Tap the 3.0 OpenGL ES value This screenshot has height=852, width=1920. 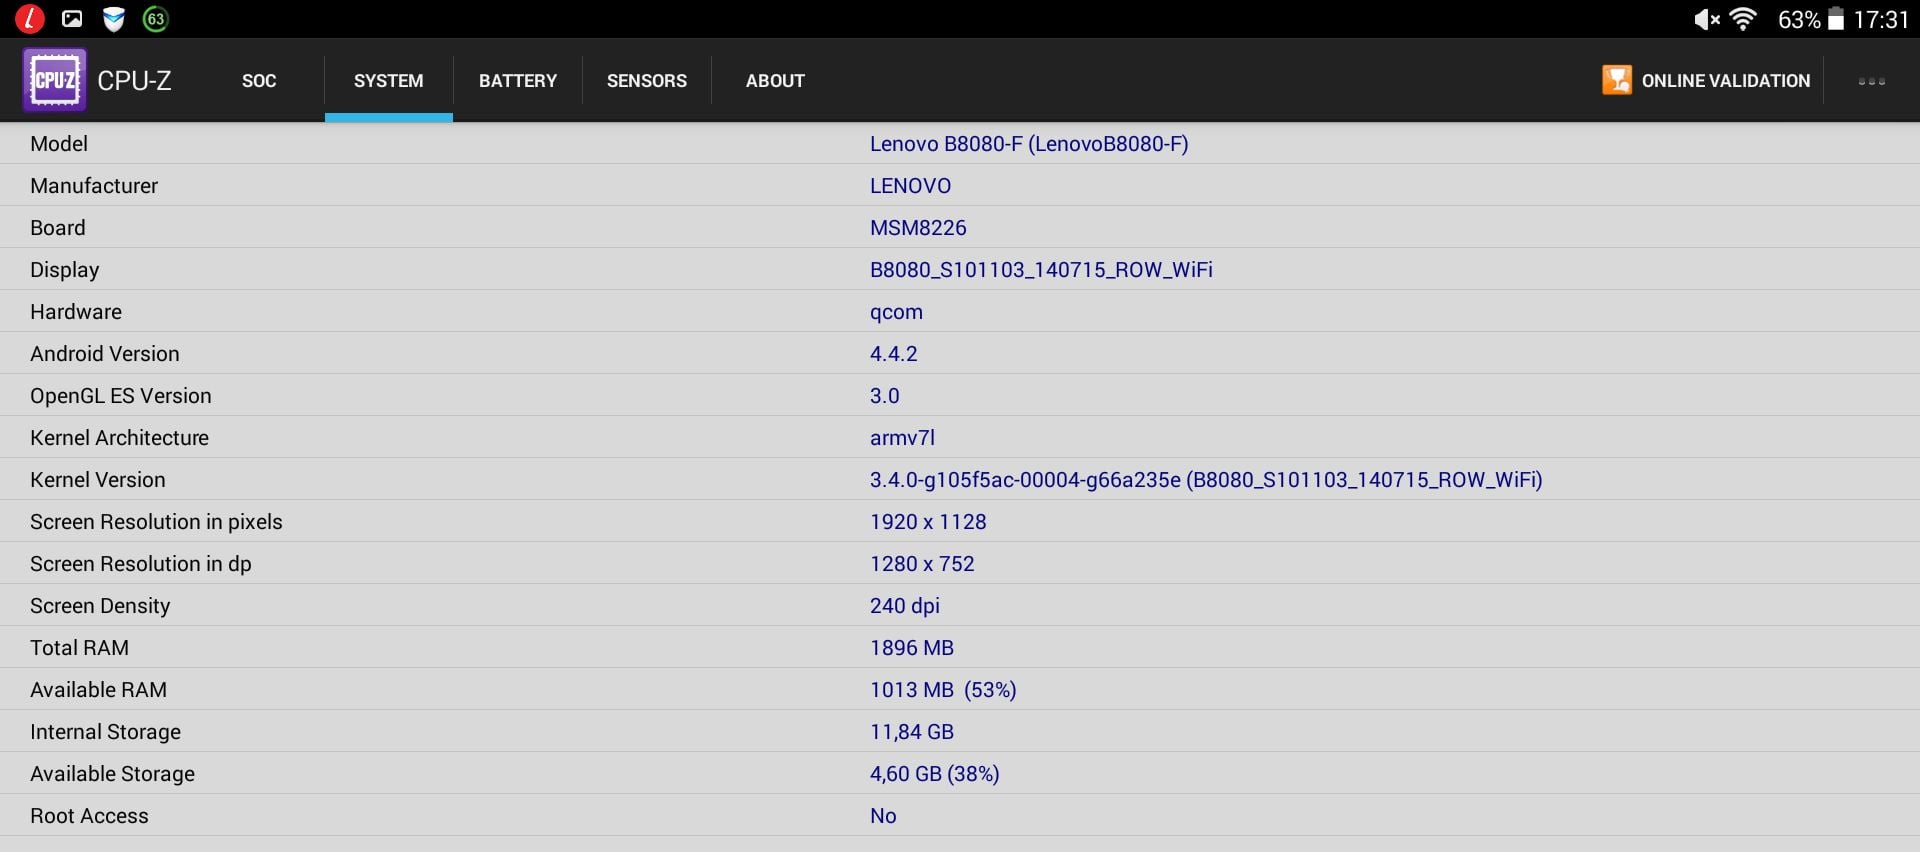(884, 395)
